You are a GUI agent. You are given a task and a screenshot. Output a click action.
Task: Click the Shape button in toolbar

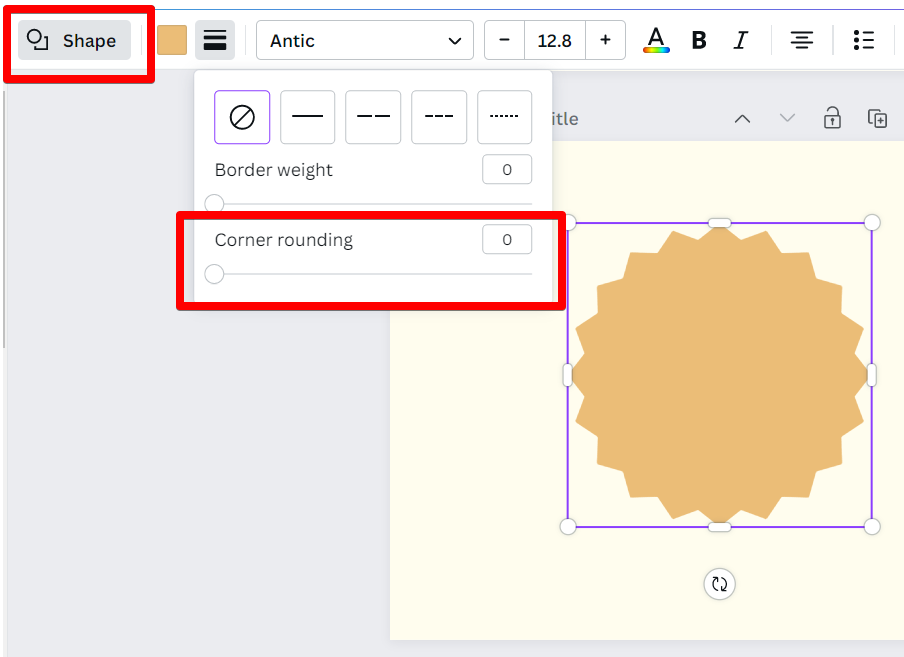coord(74,41)
